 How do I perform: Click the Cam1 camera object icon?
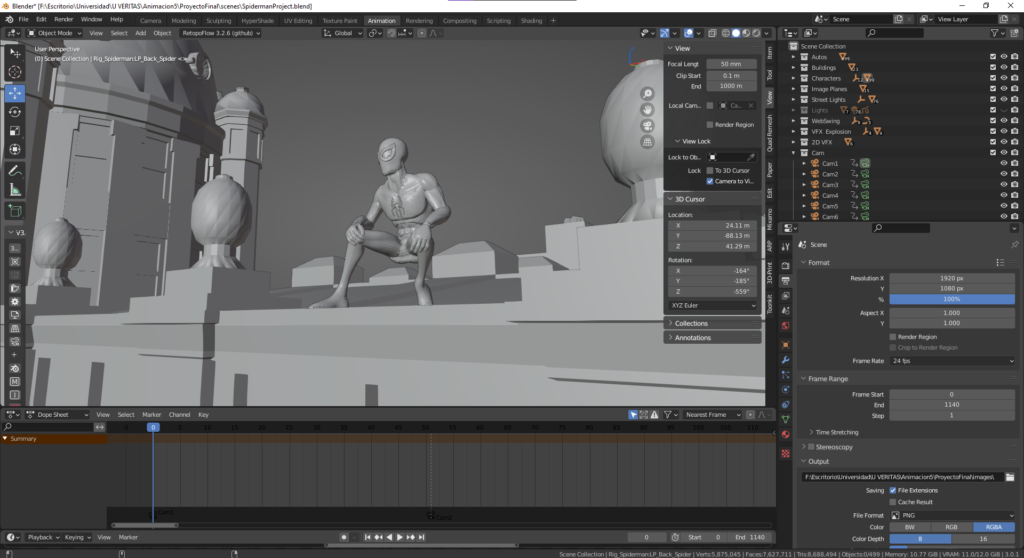[815, 163]
